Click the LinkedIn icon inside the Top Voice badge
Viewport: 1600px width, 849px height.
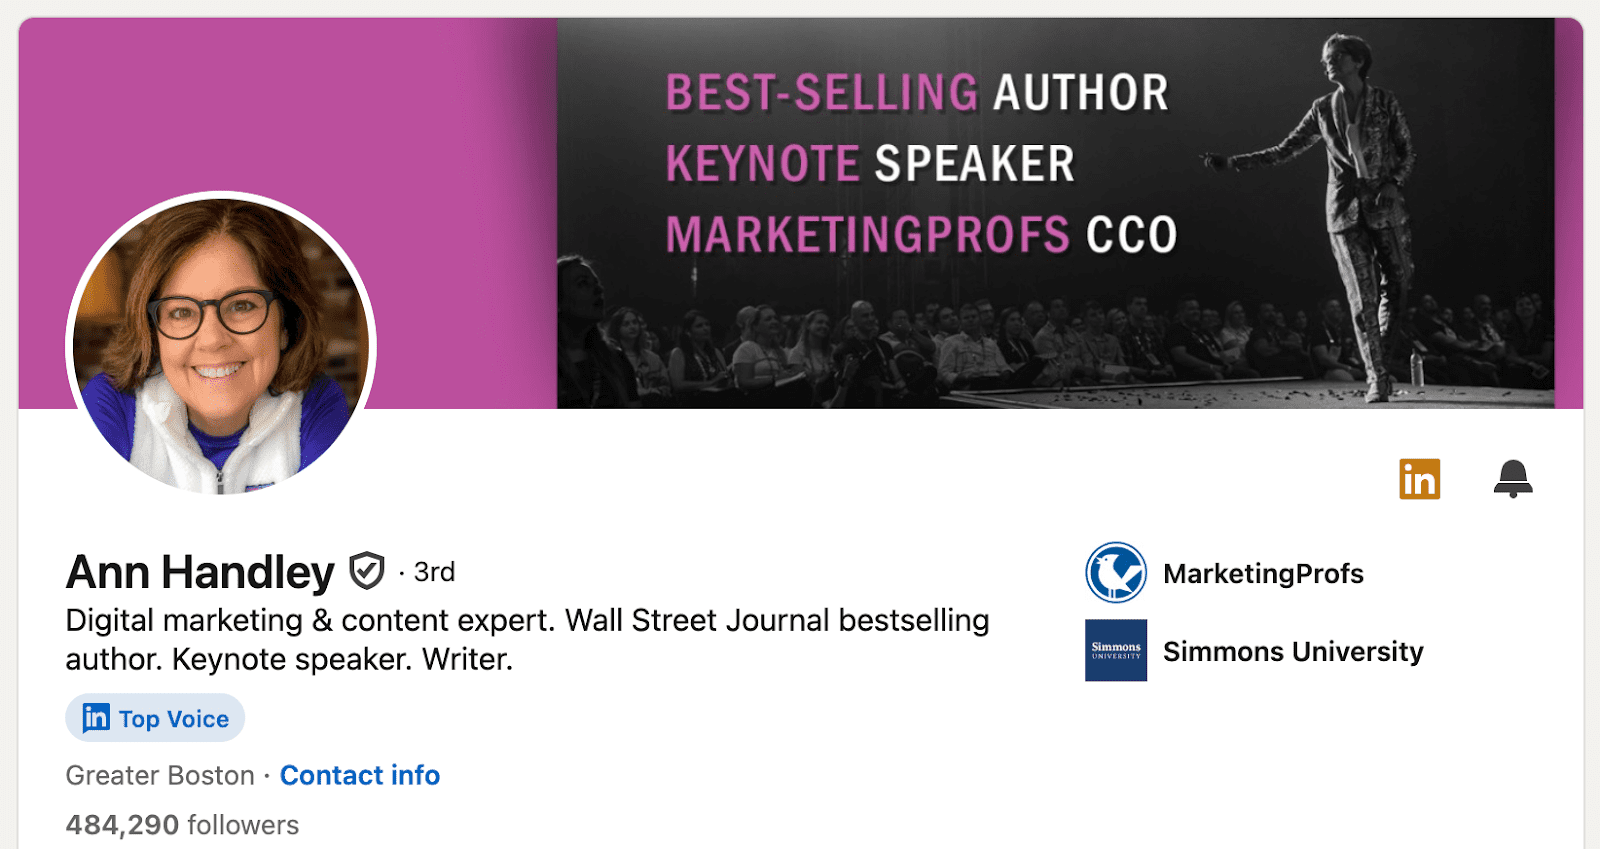coord(96,718)
